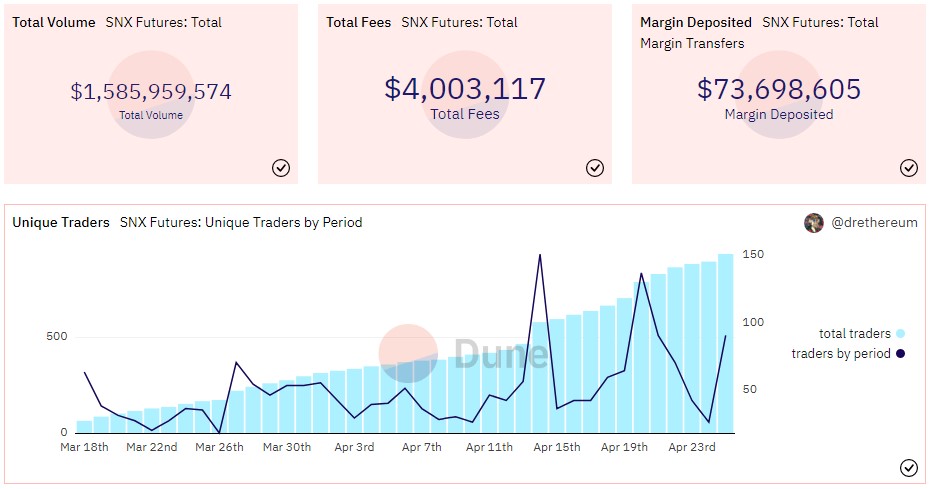Open the Unique Traders query title

pos(60,223)
